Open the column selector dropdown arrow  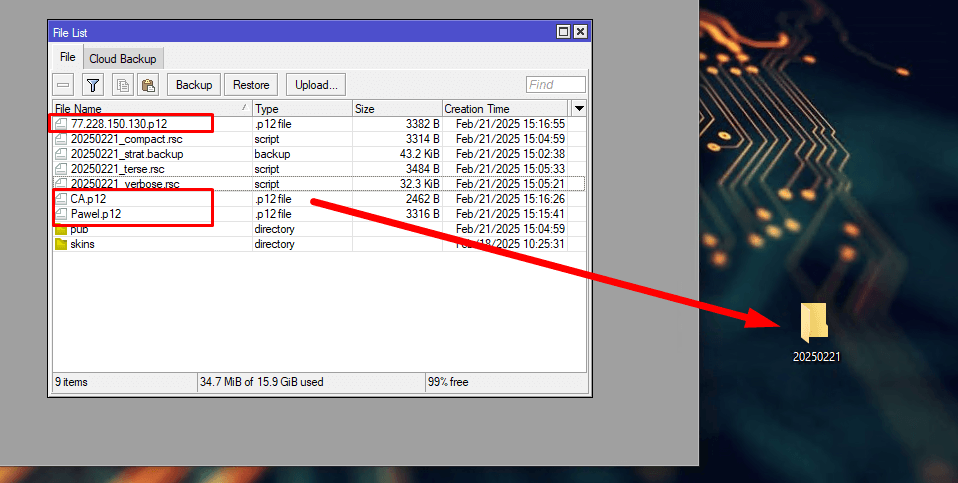click(579, 109)
